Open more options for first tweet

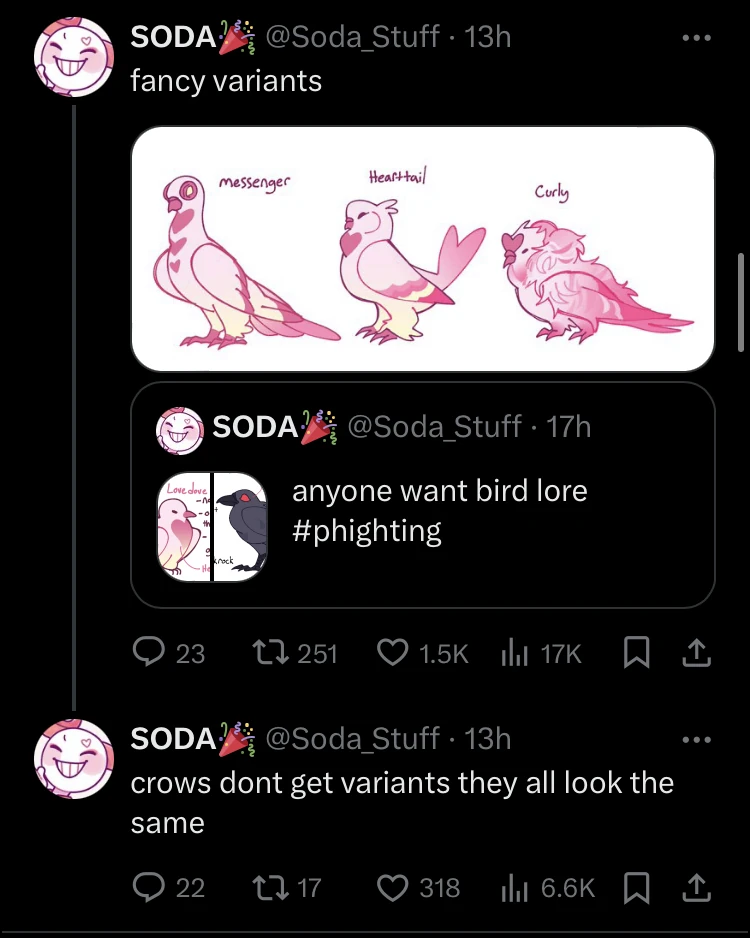pyautogui.click(x=695, y=38)
